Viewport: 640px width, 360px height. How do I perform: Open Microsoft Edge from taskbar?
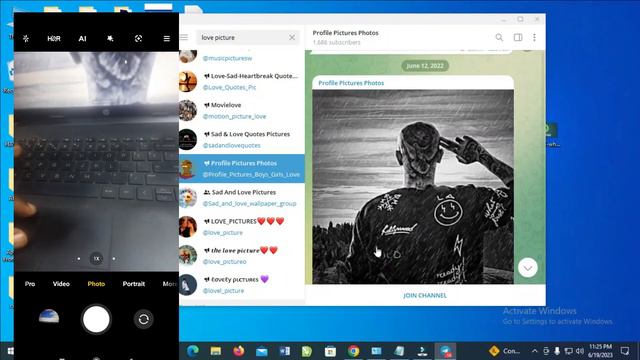point(193,351)
